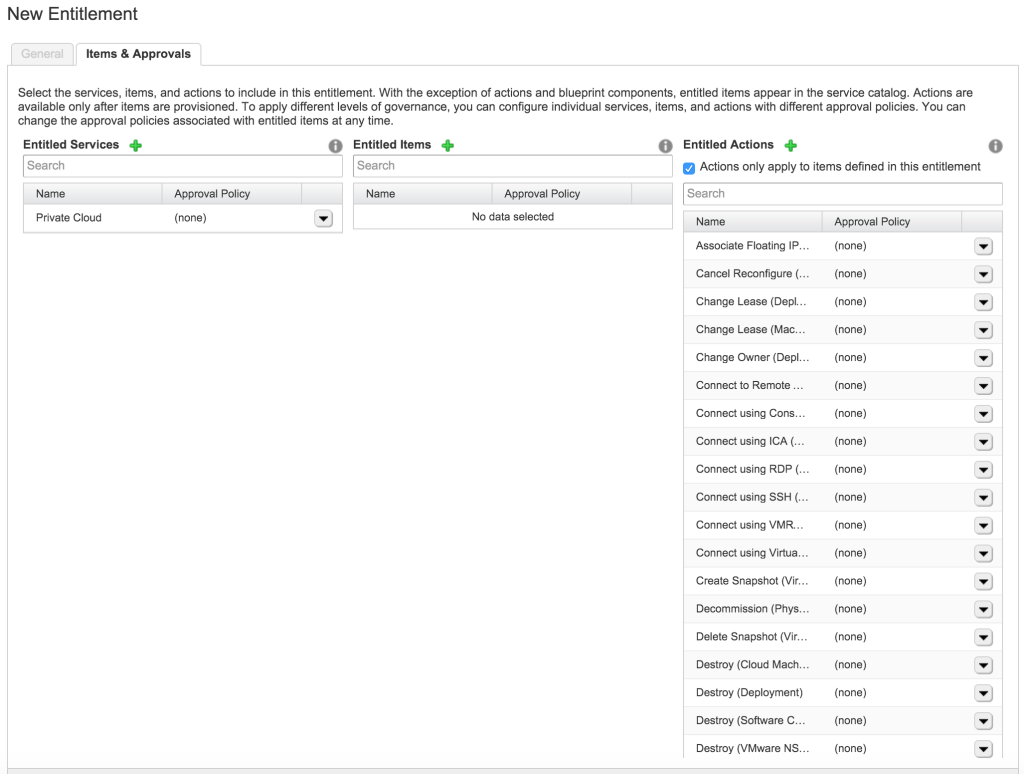Click the green plus beside Entitled Actions
The image size is (1024, 774).
tap(791, 146)
